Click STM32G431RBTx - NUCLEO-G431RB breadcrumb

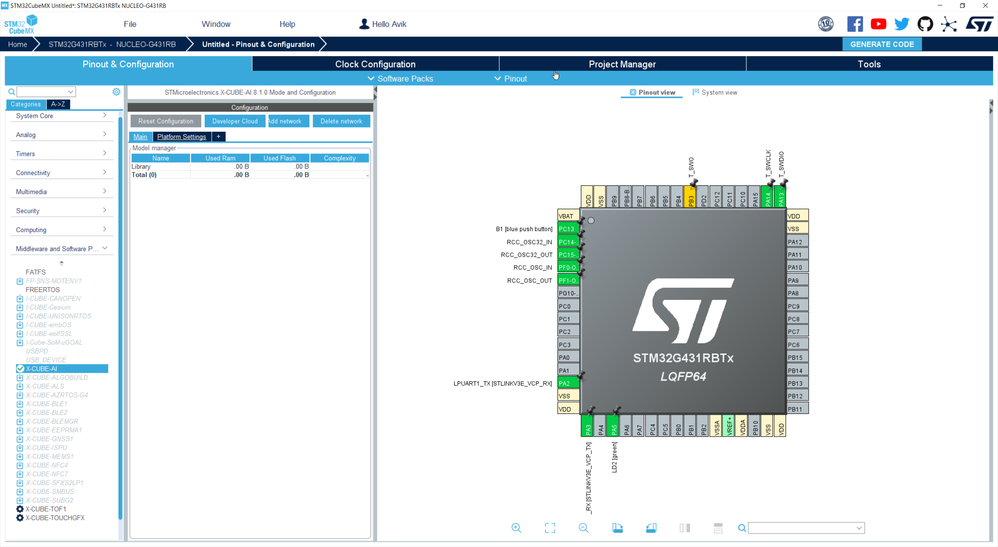[x=112, y=44]
